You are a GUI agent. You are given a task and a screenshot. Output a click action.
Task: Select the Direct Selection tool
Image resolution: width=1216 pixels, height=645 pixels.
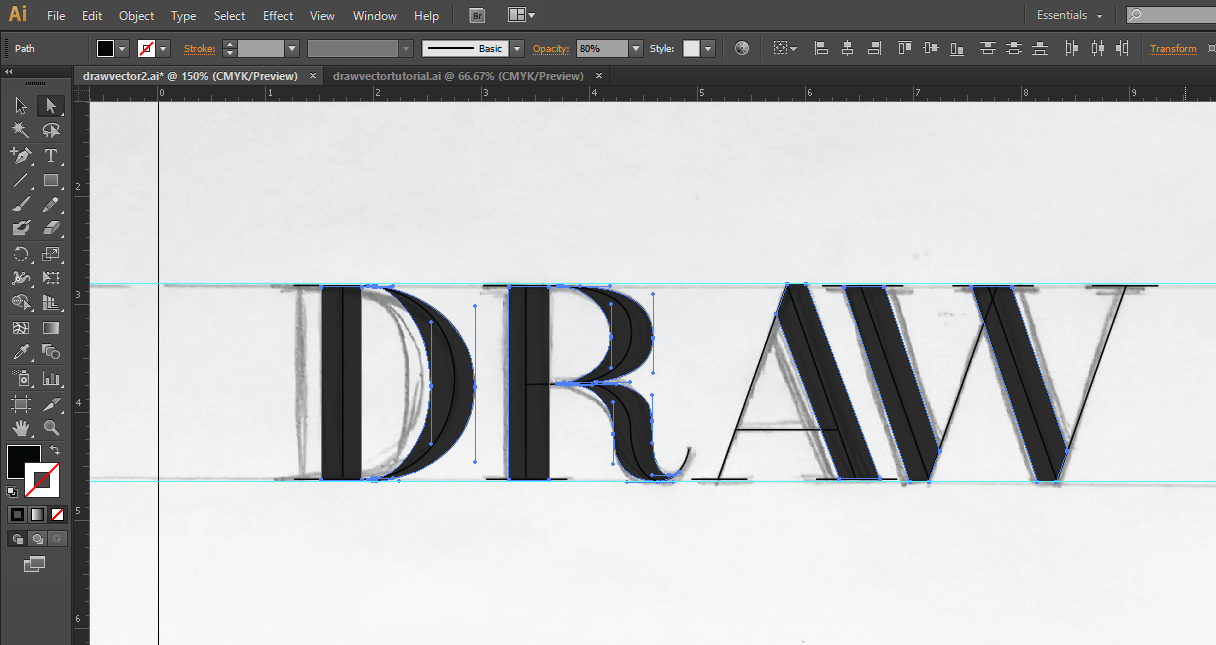point(50,106)
